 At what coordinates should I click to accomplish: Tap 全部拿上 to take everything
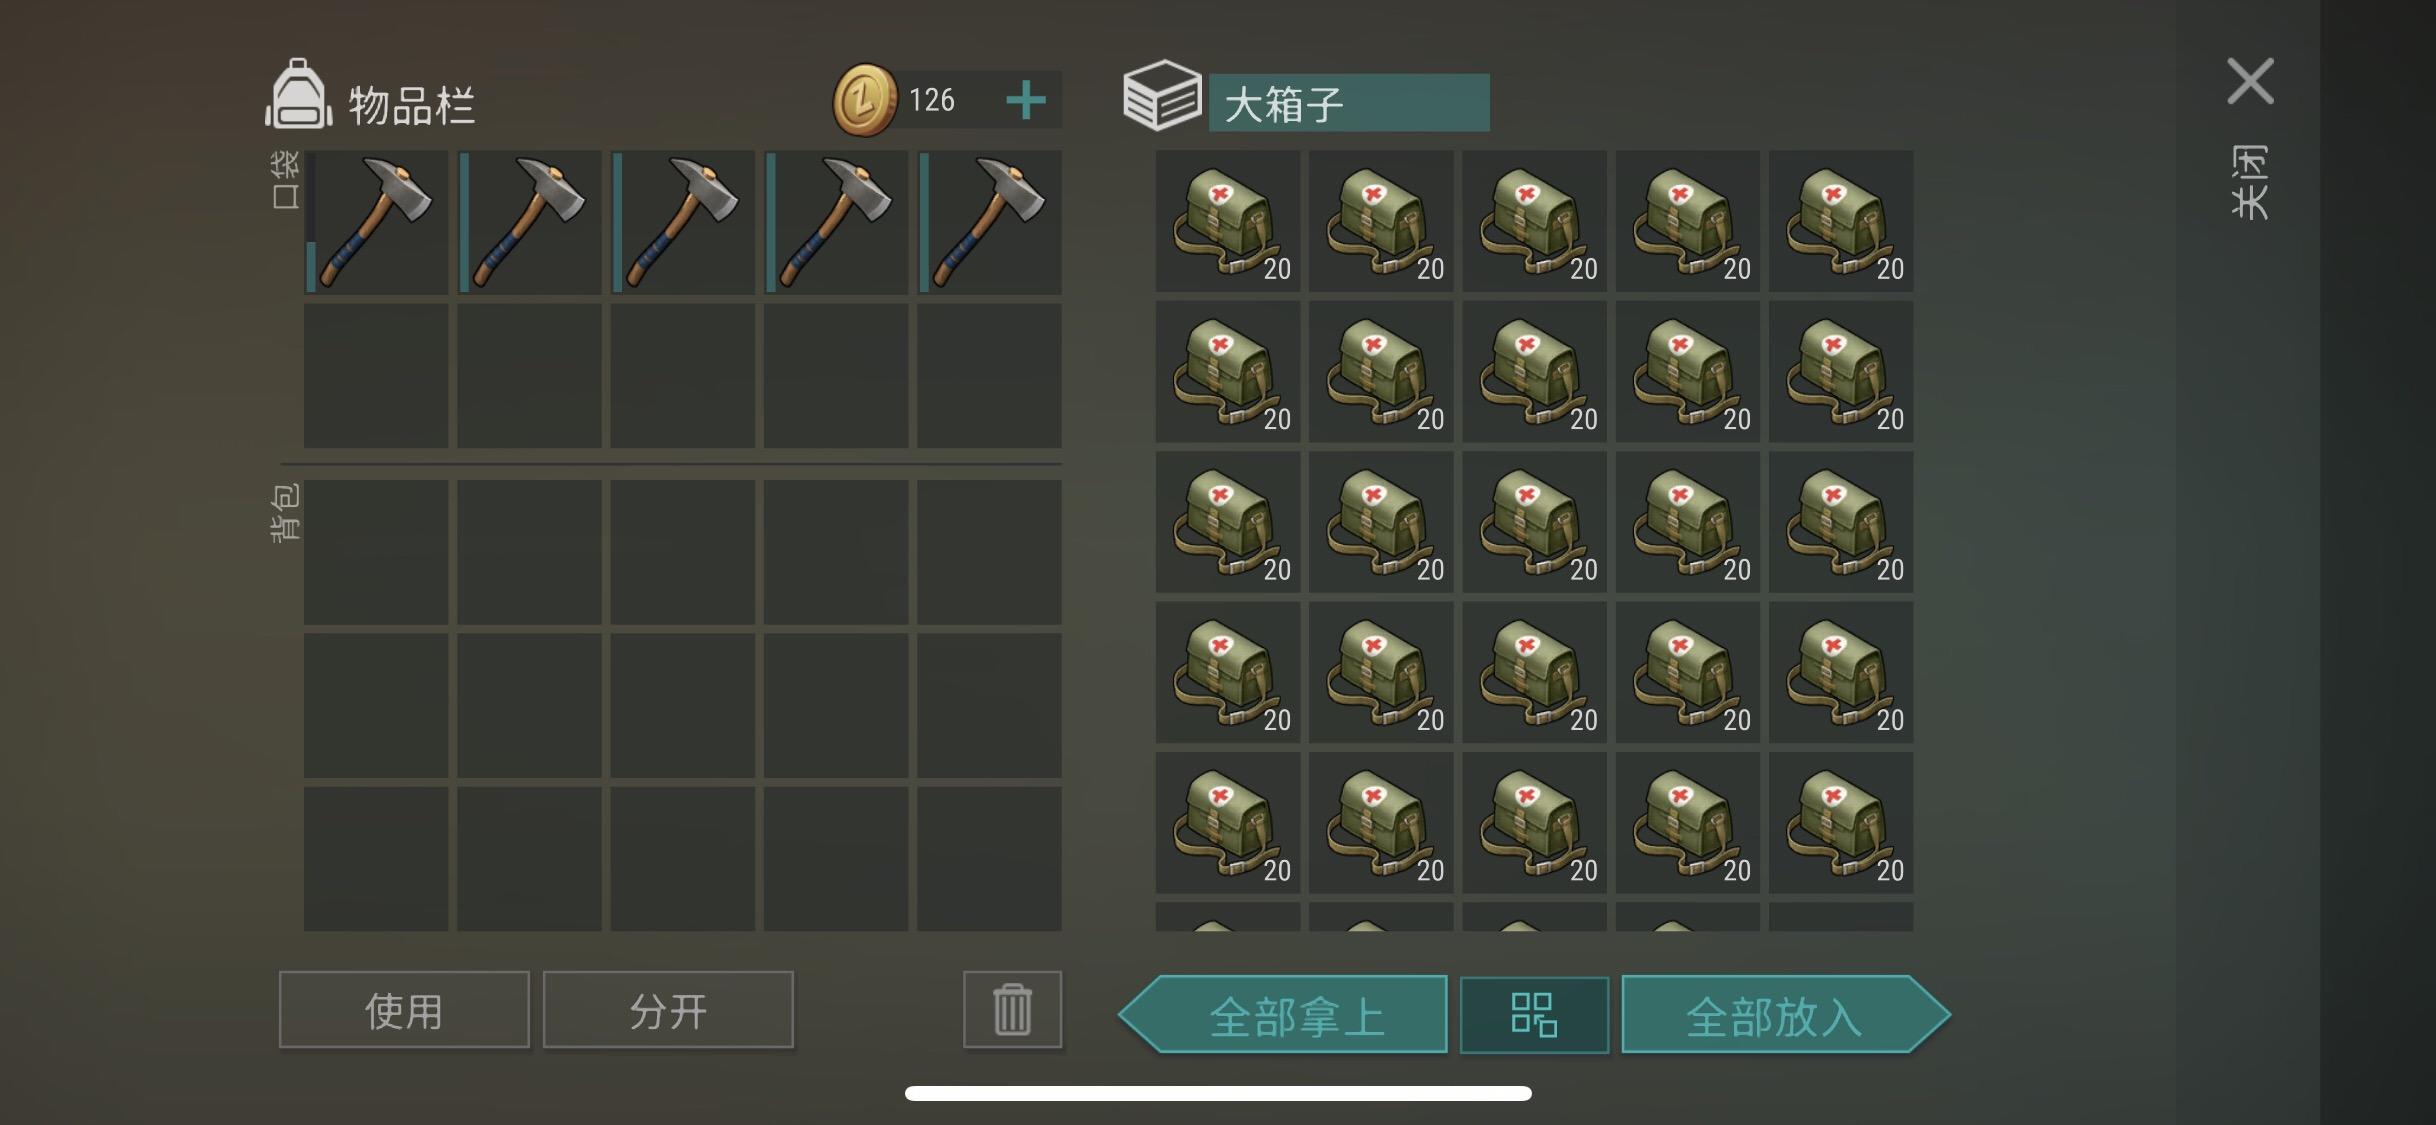point(1284,1015)
